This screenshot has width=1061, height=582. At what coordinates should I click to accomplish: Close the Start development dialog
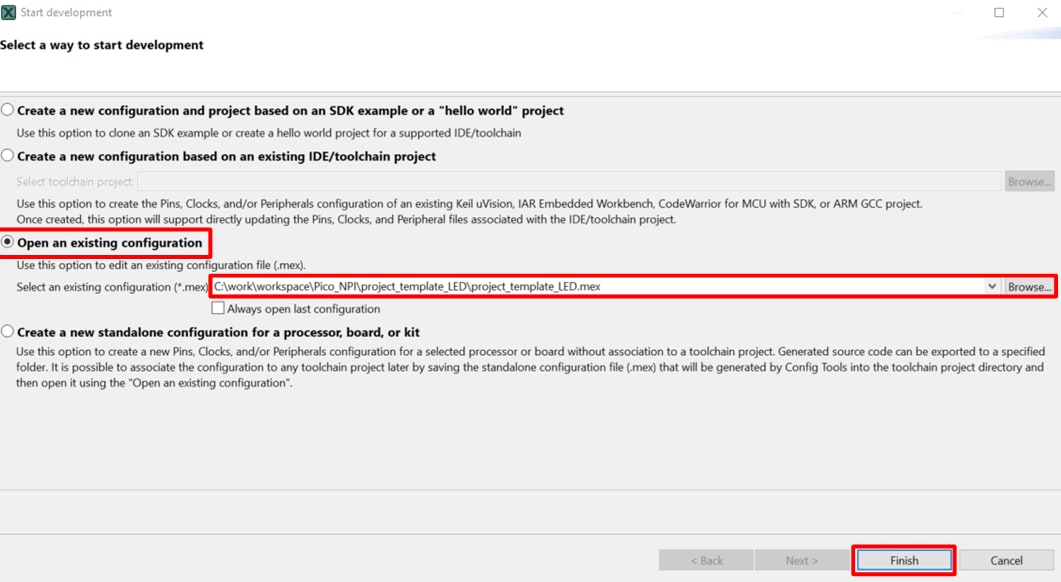click(1040, 13)
